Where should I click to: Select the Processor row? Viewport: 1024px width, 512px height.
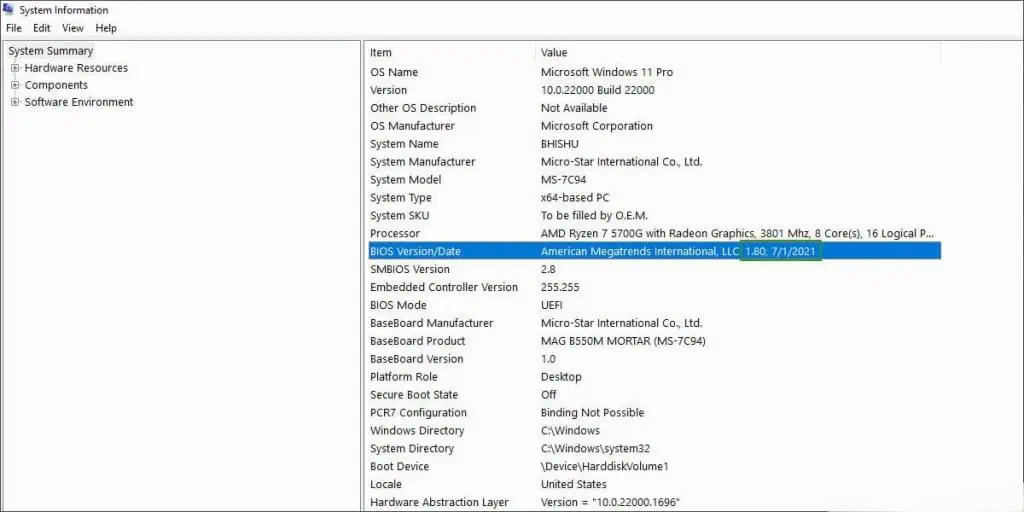[x=653, y=234]
